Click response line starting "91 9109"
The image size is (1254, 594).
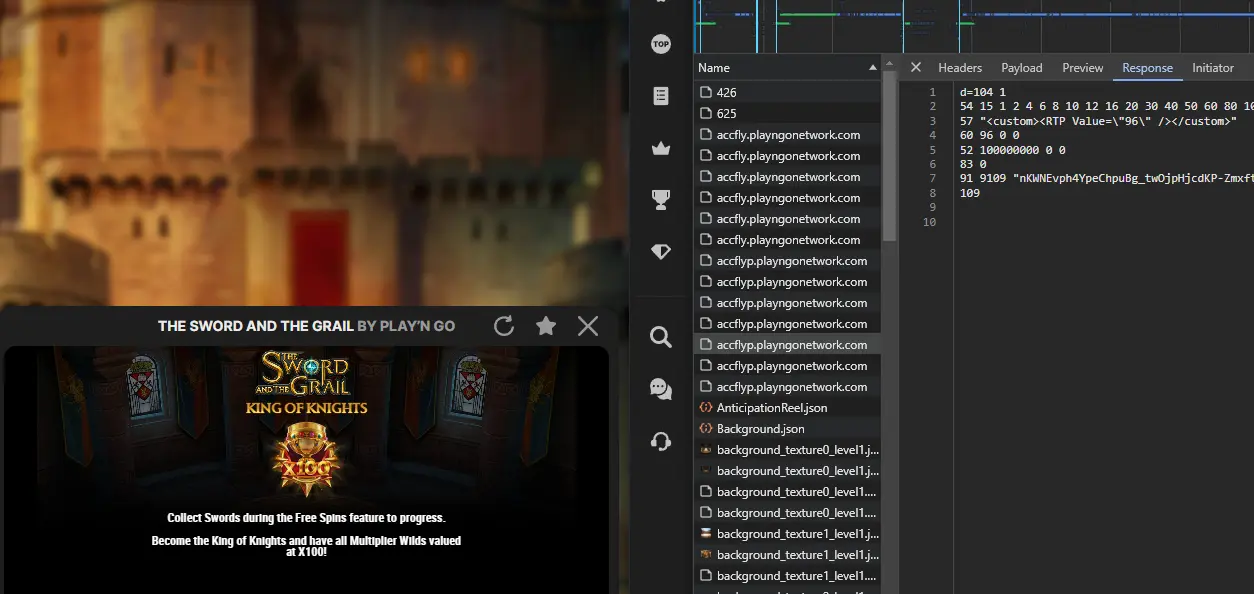pos(1106,178)
